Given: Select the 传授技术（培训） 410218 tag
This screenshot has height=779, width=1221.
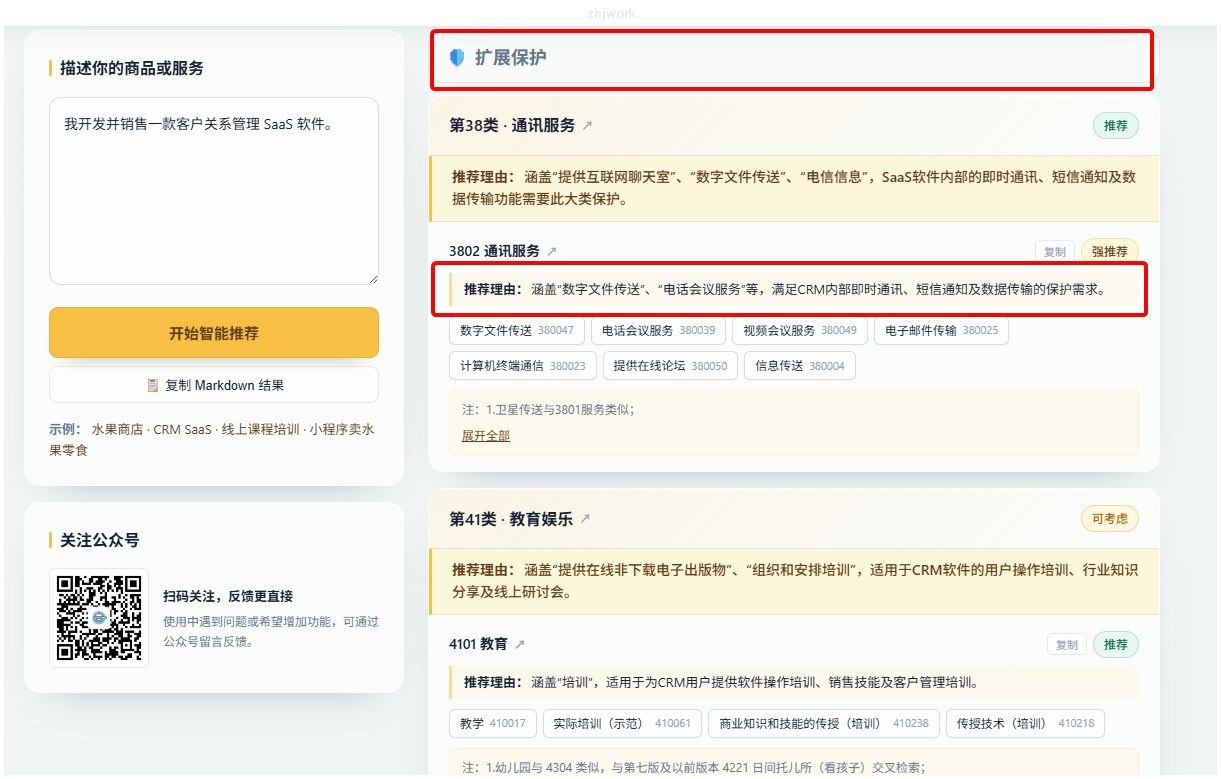Looking at the screenshot, I should click(1025, 724).
